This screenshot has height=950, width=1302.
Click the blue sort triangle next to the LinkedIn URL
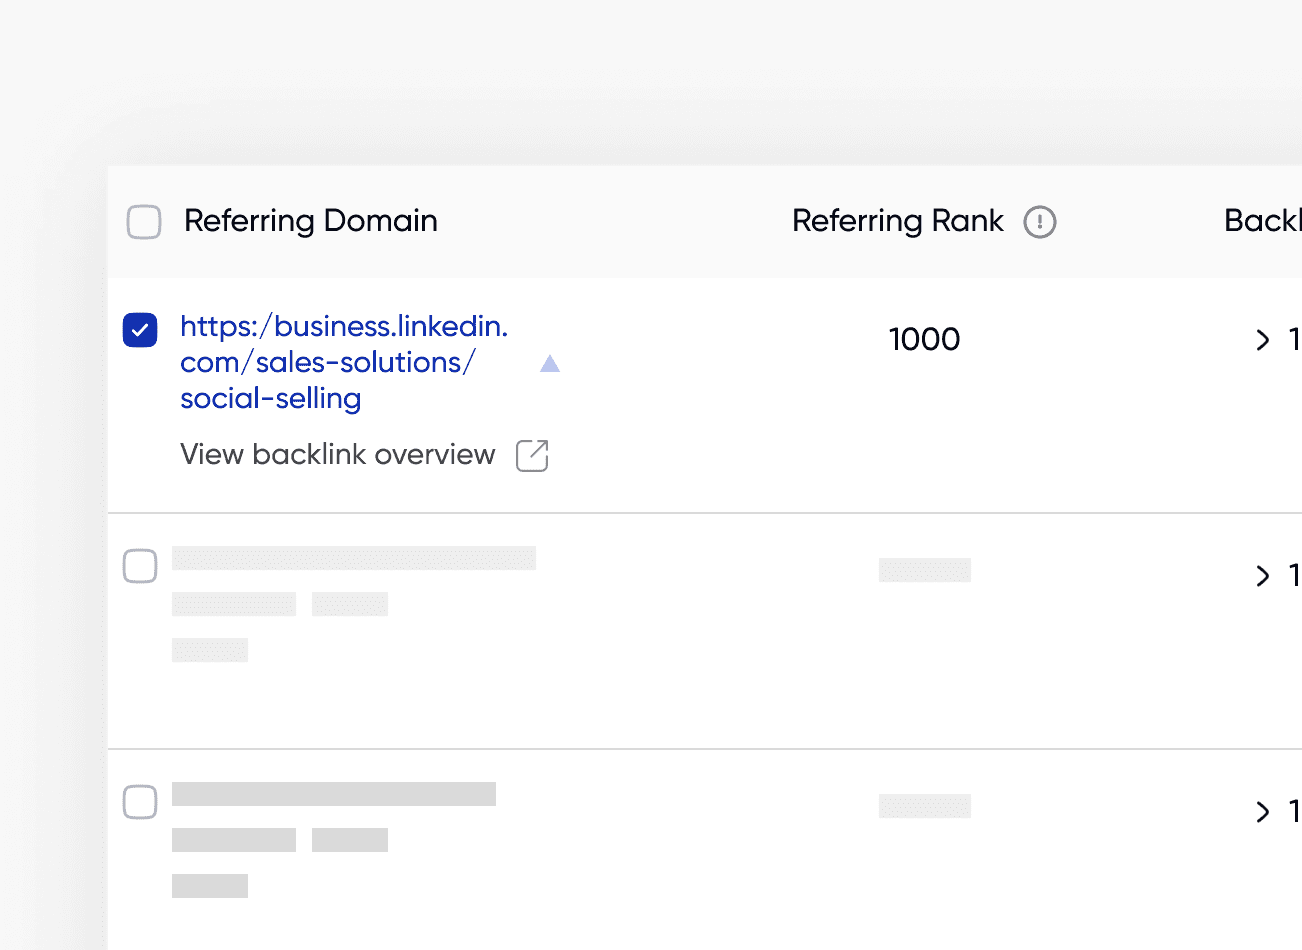[549, 363]
